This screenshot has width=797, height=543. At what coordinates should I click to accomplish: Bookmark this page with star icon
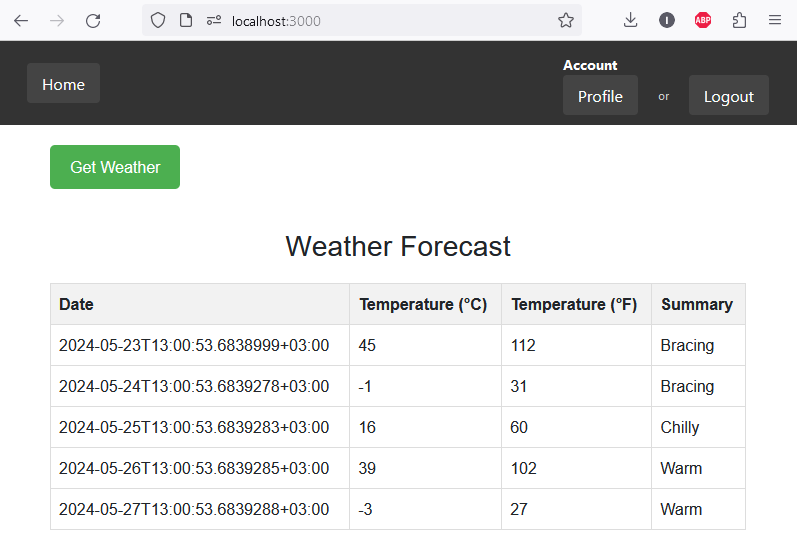coord(566,20)
